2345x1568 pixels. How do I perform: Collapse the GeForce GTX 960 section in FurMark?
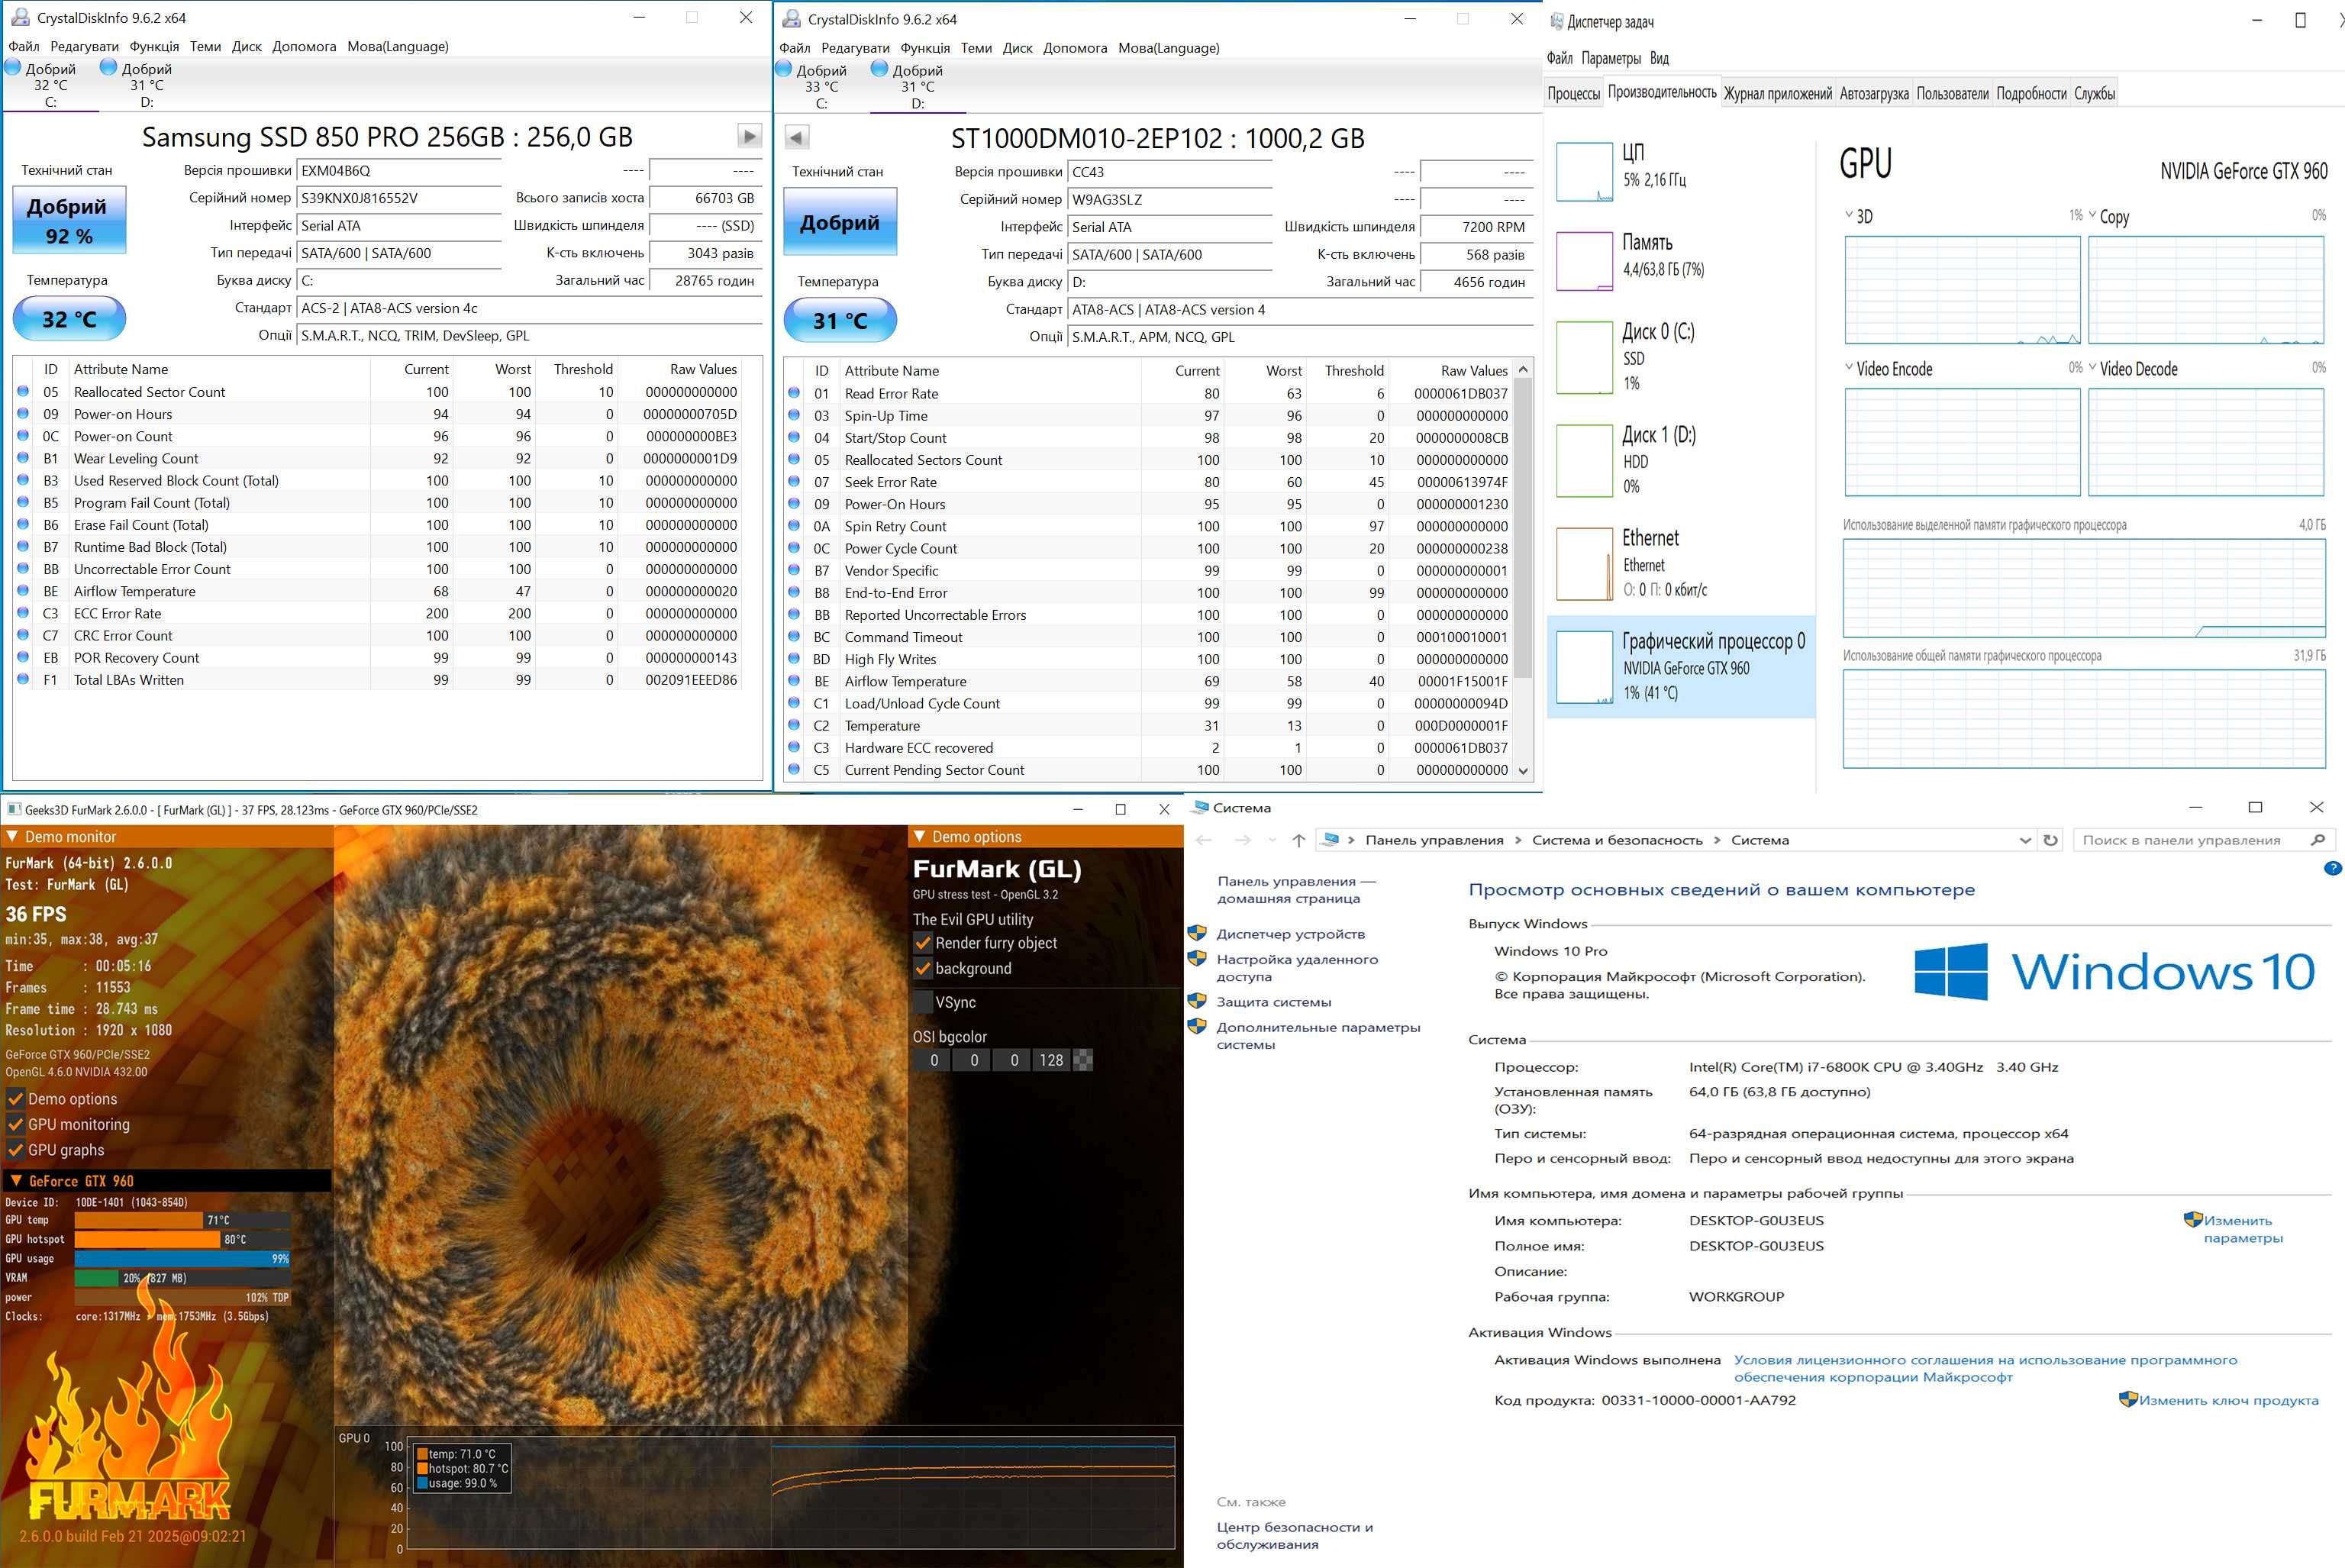(x=16, y=1180)
